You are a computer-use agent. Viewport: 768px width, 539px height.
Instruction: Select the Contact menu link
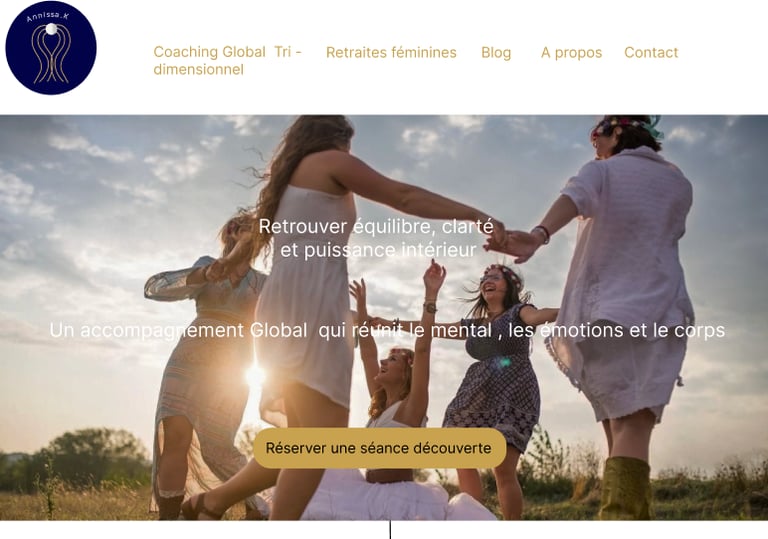tap(651, 52)
